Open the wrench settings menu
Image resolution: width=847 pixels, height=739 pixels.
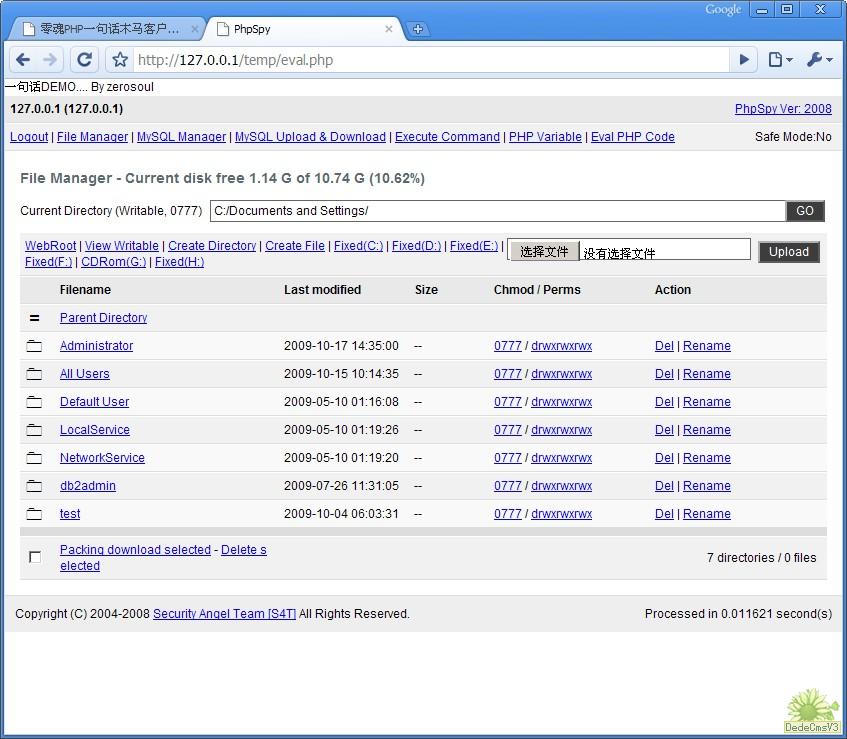tap(819, 60)
